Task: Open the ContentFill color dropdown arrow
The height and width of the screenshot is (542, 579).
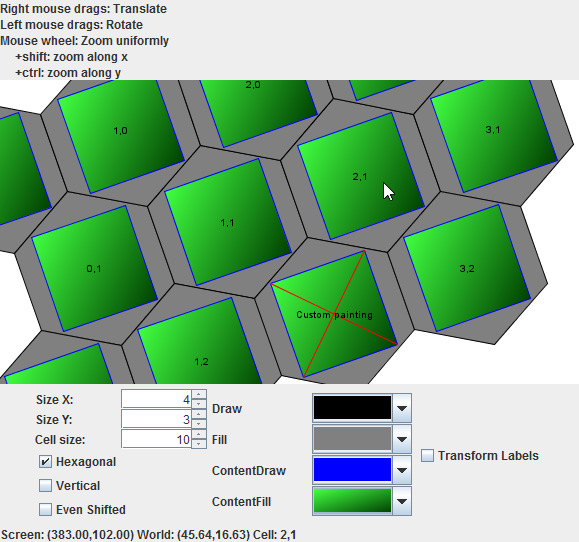Action: coord(402,501)
